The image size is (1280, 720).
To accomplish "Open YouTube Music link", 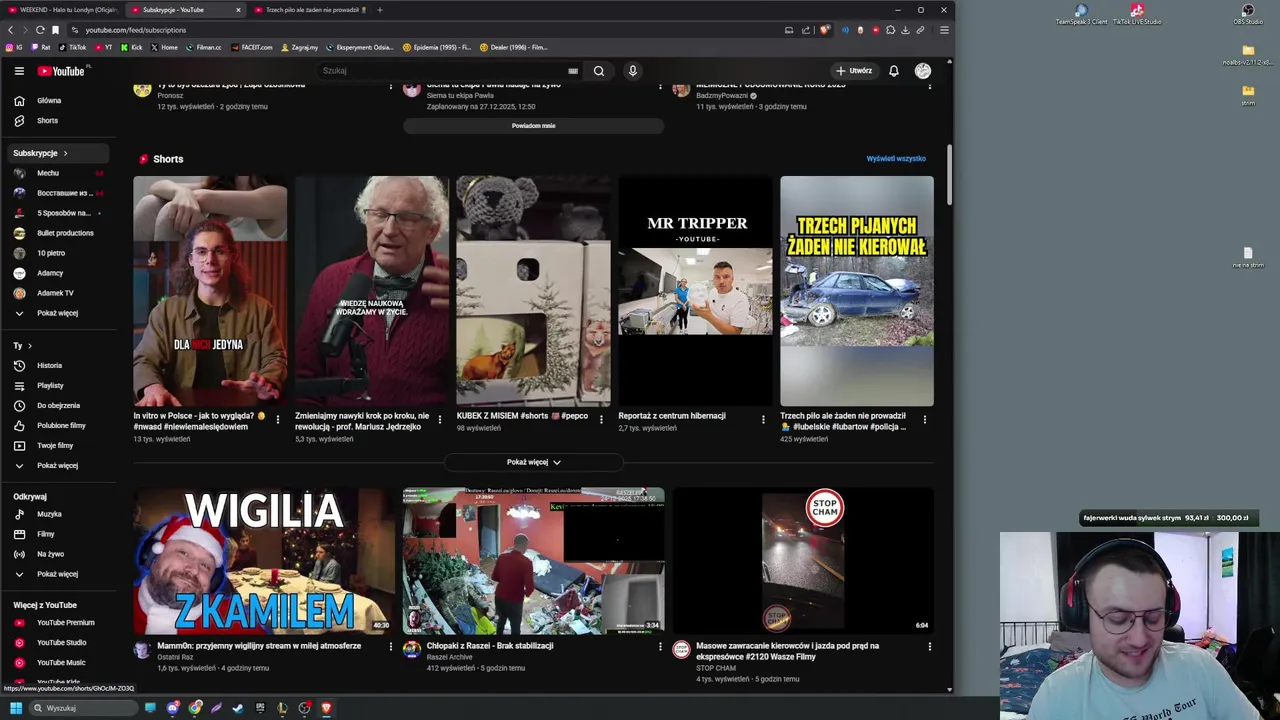I will tap(60, 663).
